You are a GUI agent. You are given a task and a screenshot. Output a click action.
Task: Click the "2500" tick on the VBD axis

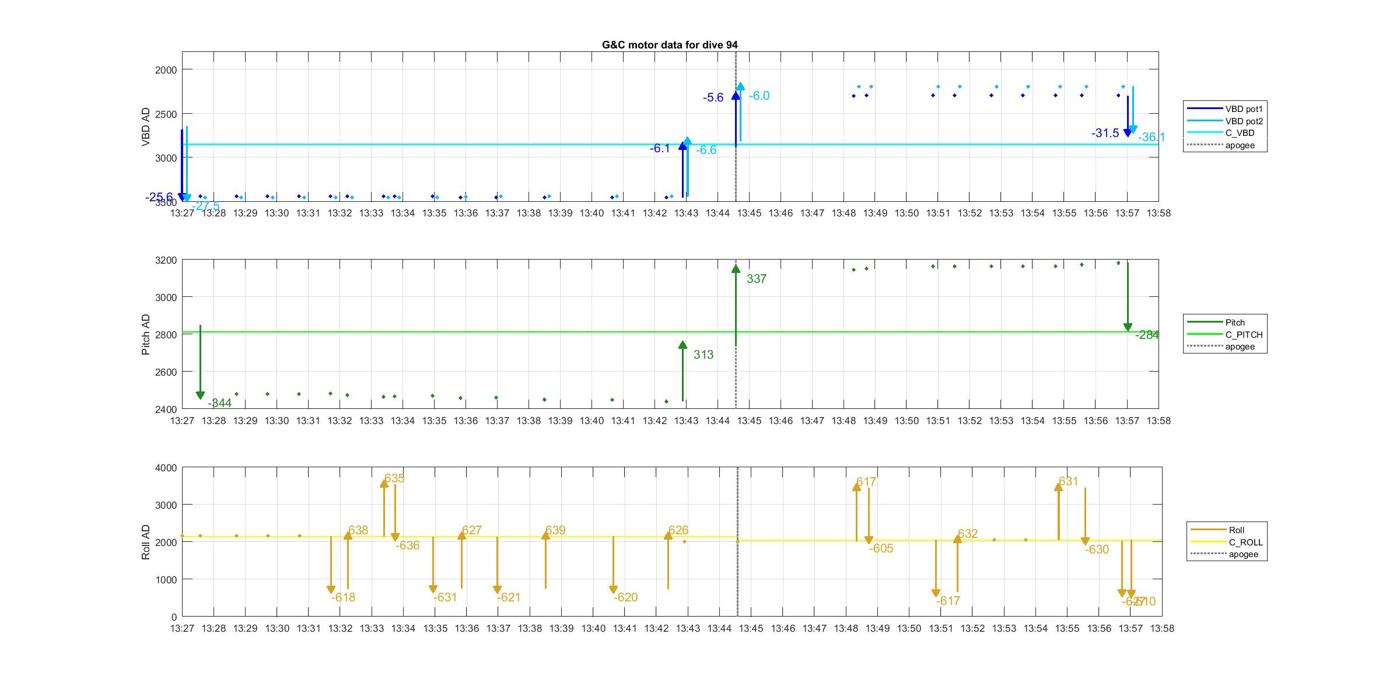(x=166, y=114)
